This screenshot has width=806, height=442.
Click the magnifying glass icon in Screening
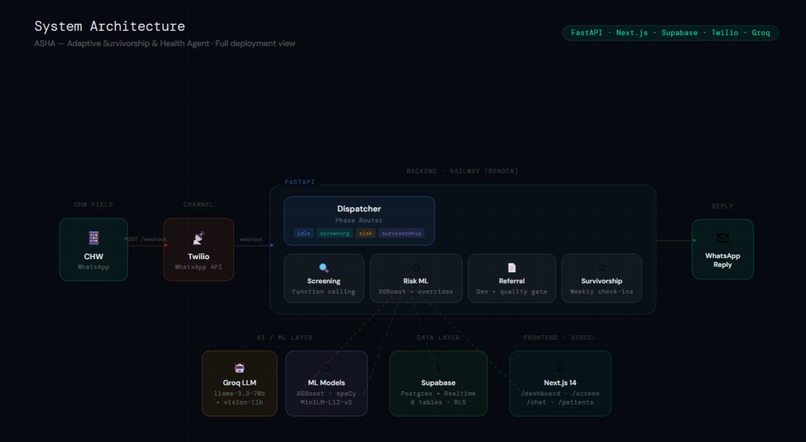tap(324, 268)
